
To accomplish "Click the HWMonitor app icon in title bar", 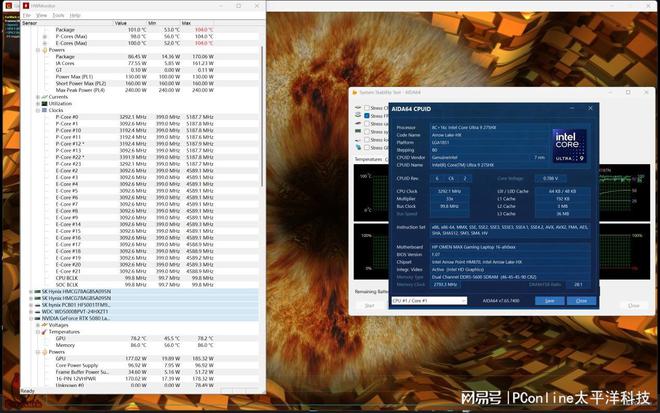I will pos(26,5).
